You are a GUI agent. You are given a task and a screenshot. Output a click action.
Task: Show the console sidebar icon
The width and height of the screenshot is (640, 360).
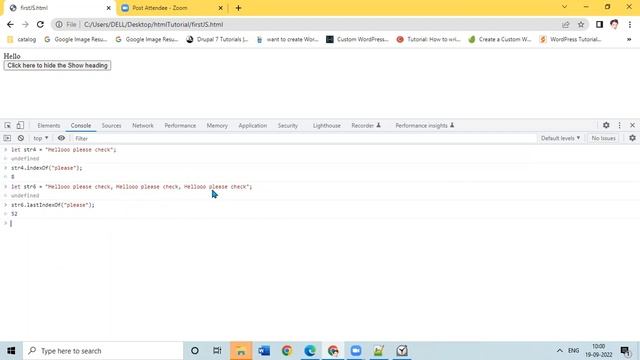7,138
